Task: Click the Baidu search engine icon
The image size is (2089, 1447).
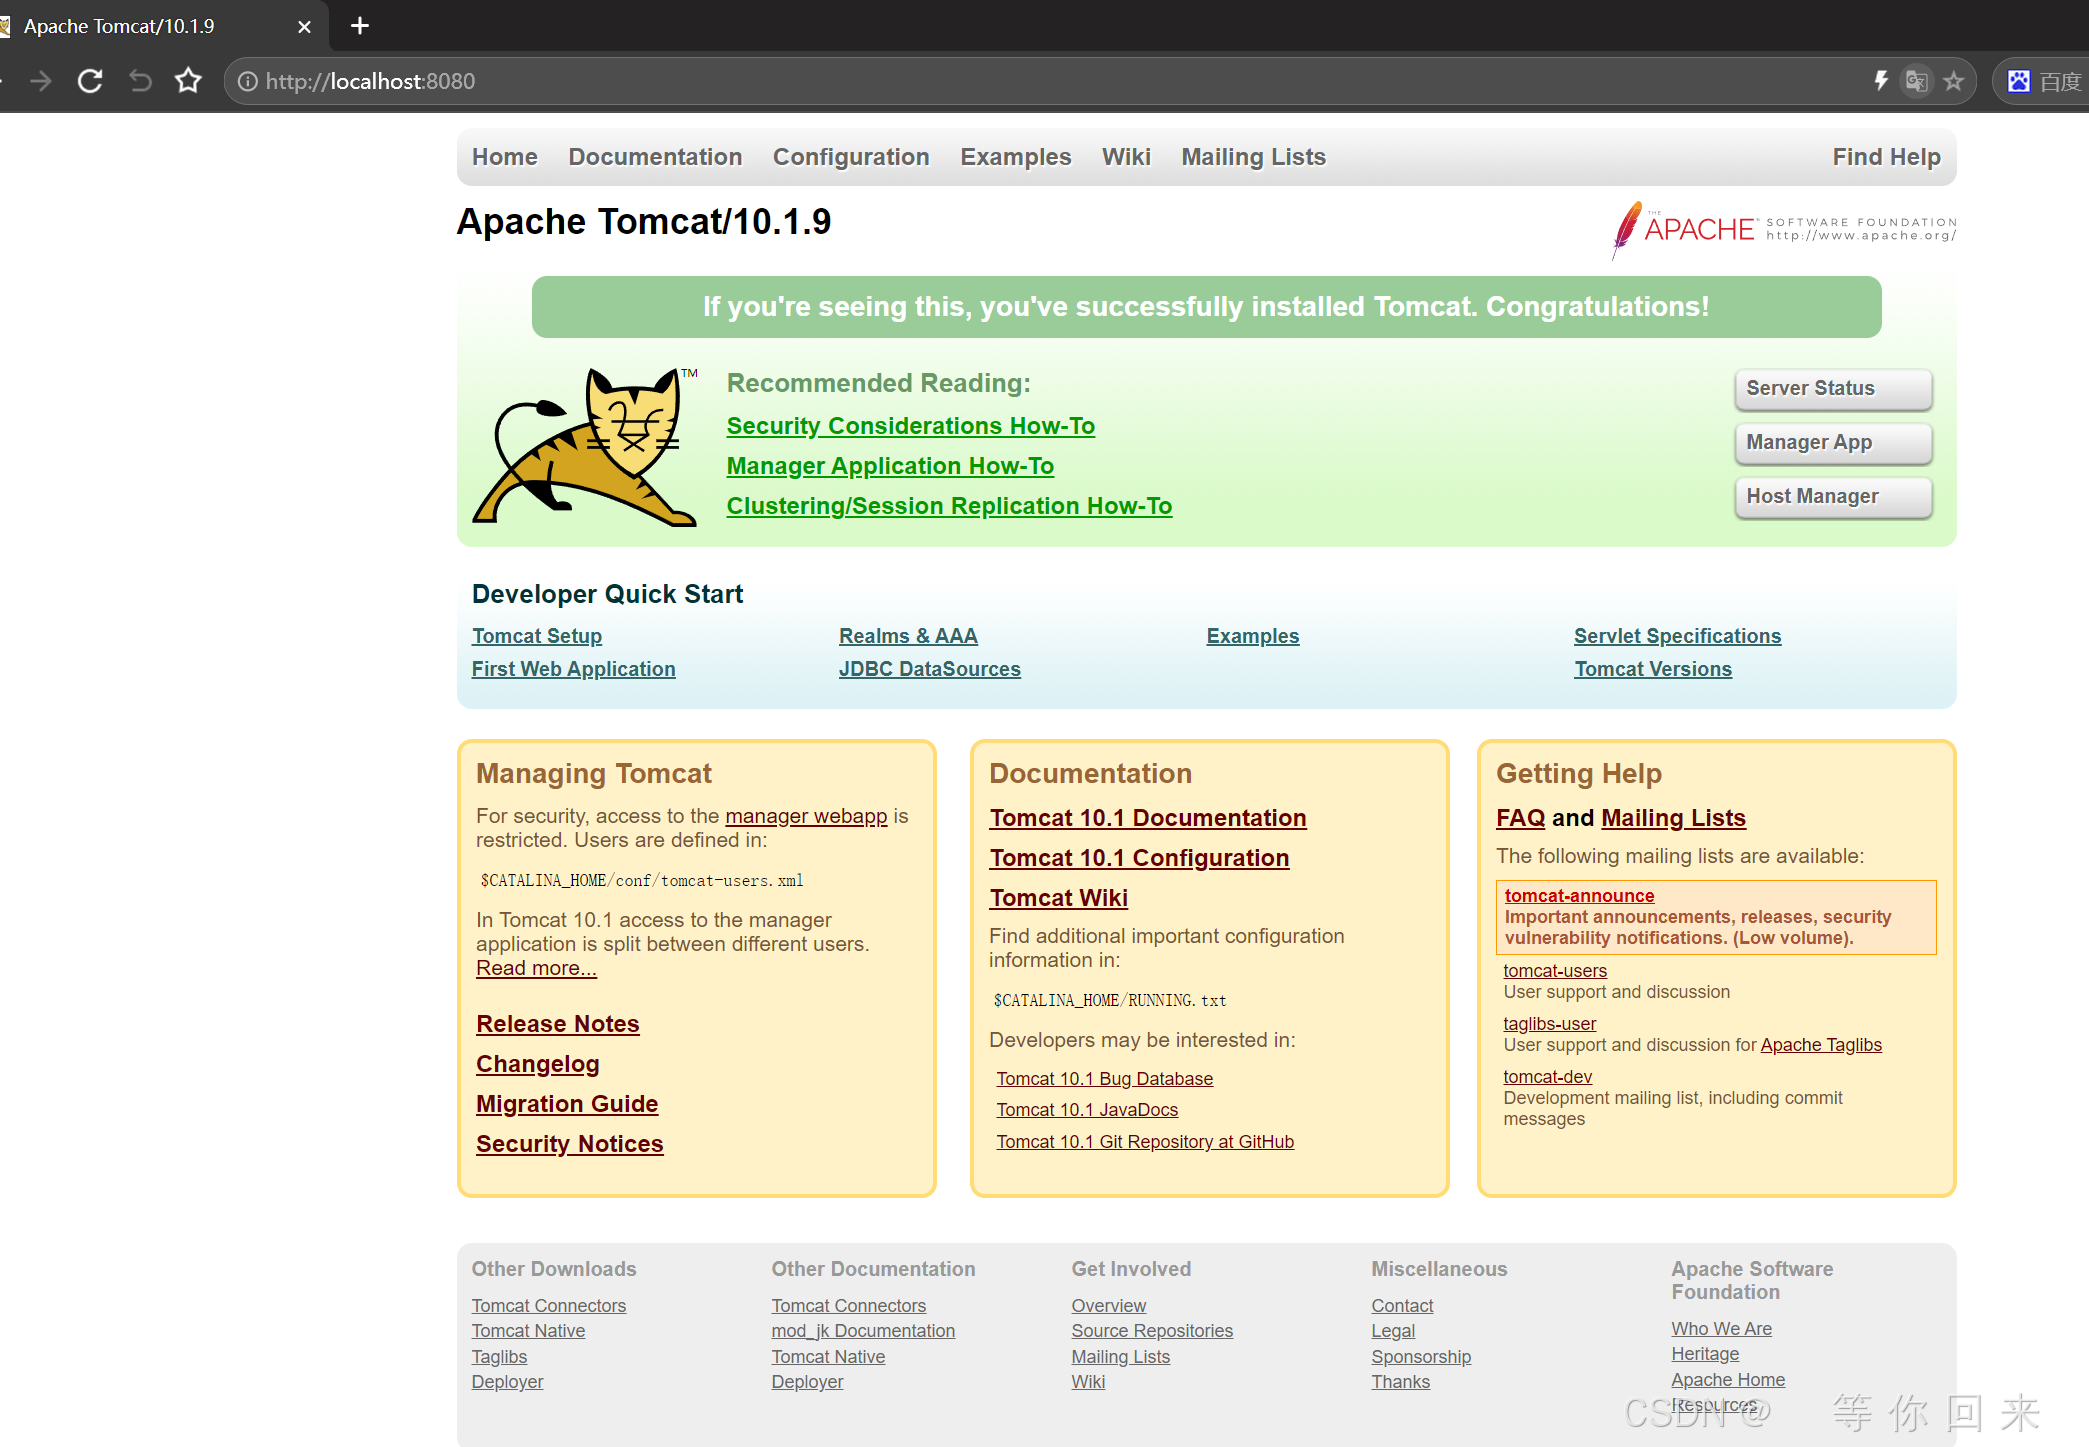Action: tap(2019, 81)
